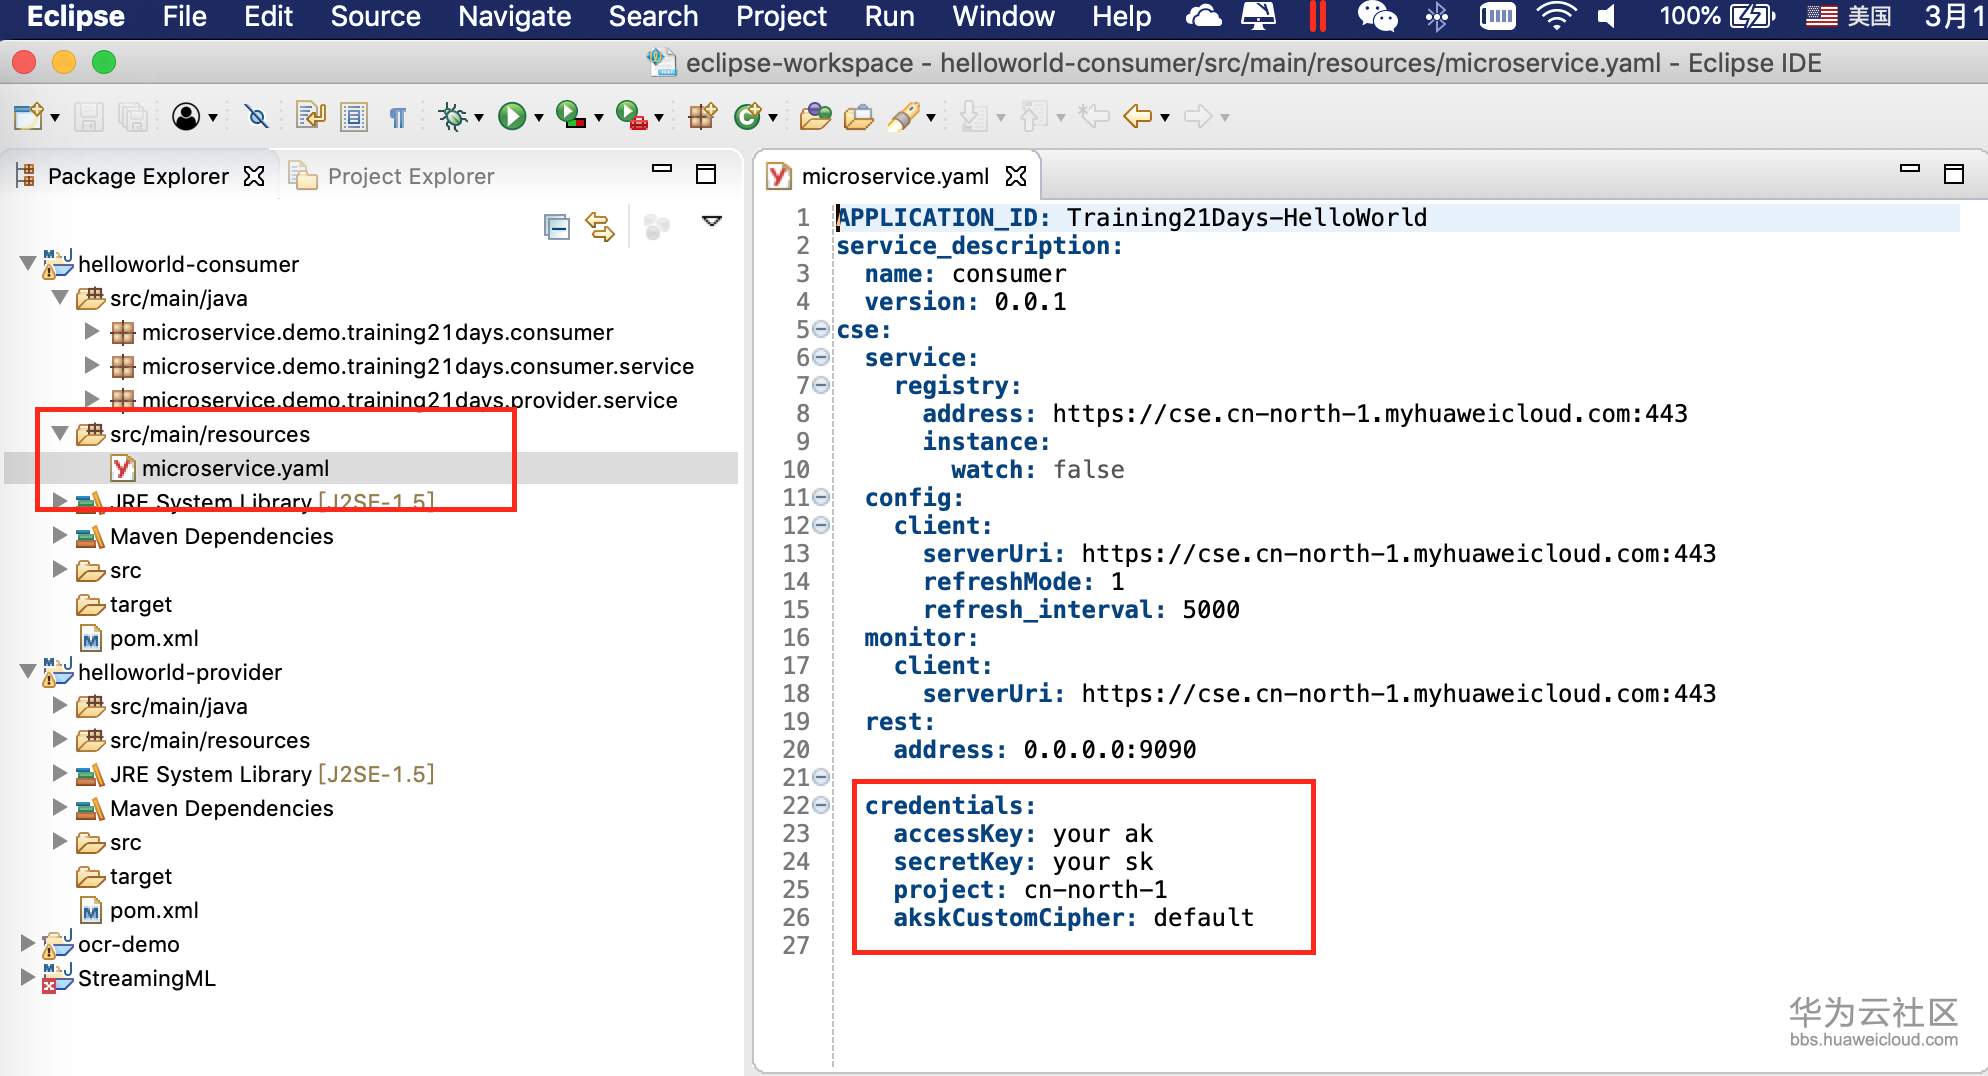Viewport: 1988px width, 1076px height.
Task: Click the WeChat icon in the menu bar
Action: coord(1377,17)
